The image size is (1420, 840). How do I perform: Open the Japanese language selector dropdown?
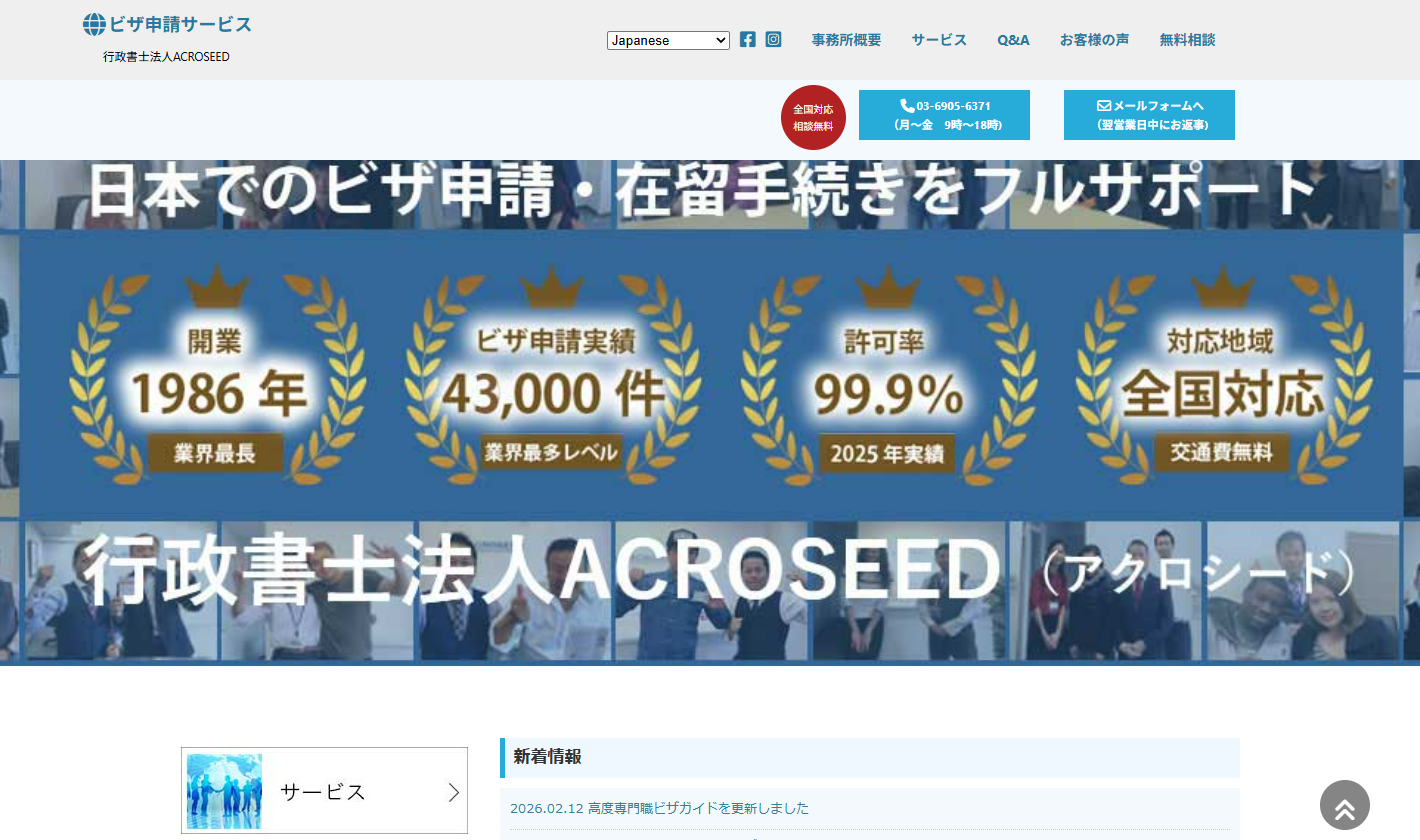tap(668, 40)
